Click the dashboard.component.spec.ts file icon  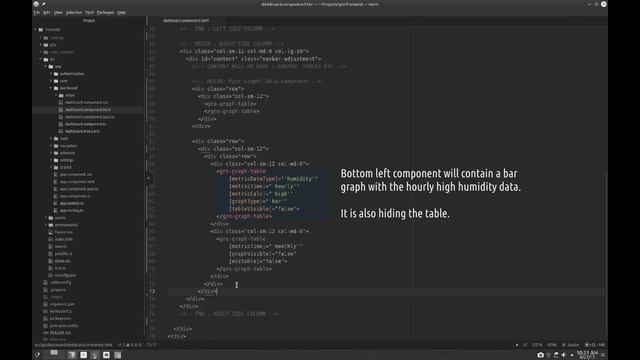(x=61, y=117)
